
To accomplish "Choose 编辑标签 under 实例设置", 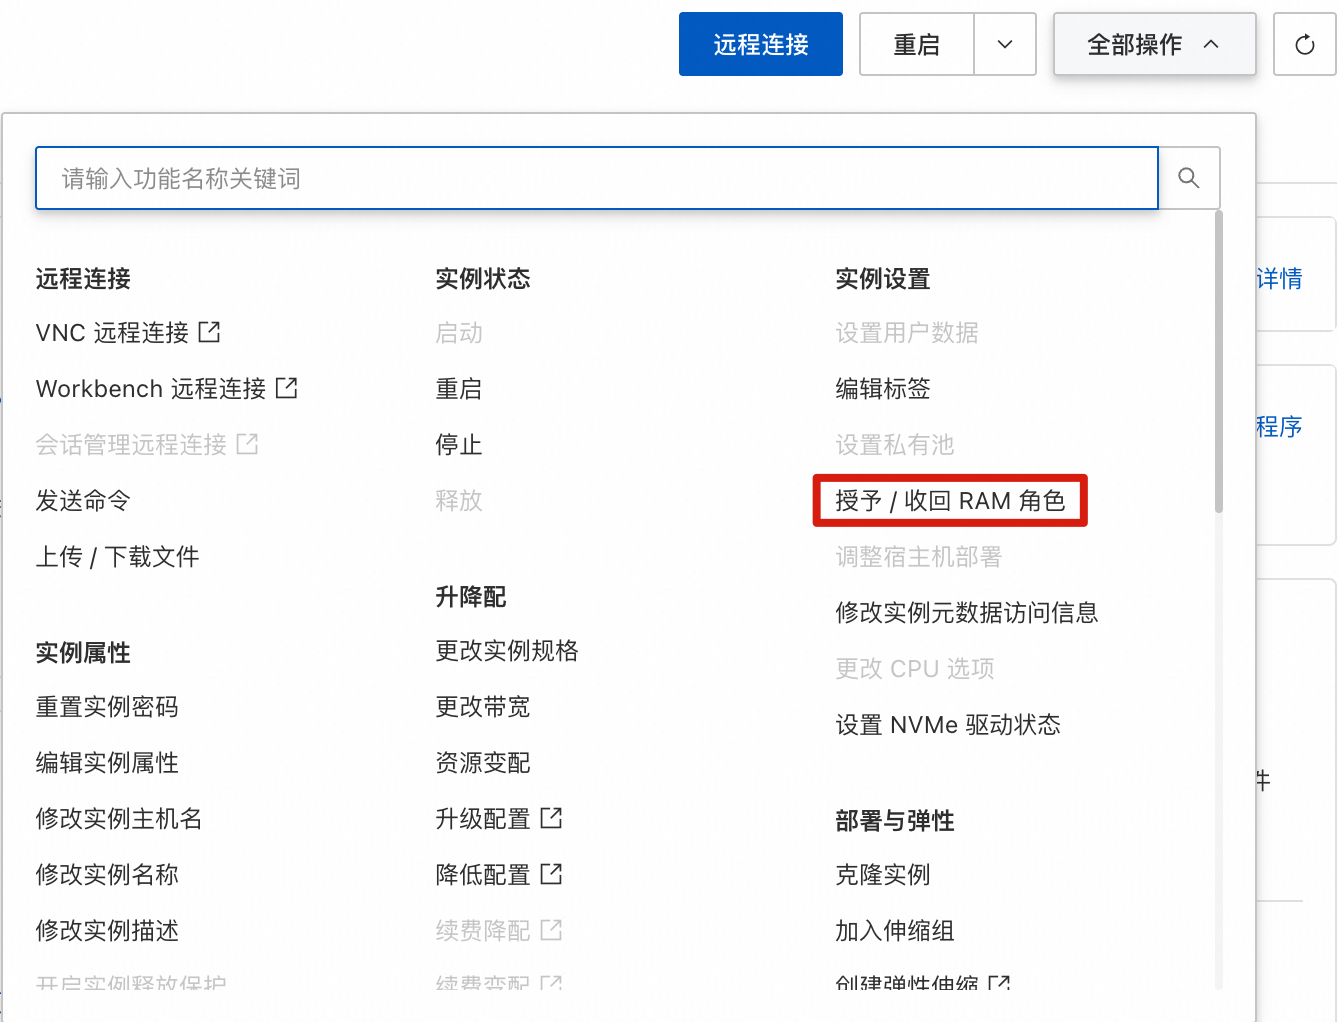I will (883, 388).
